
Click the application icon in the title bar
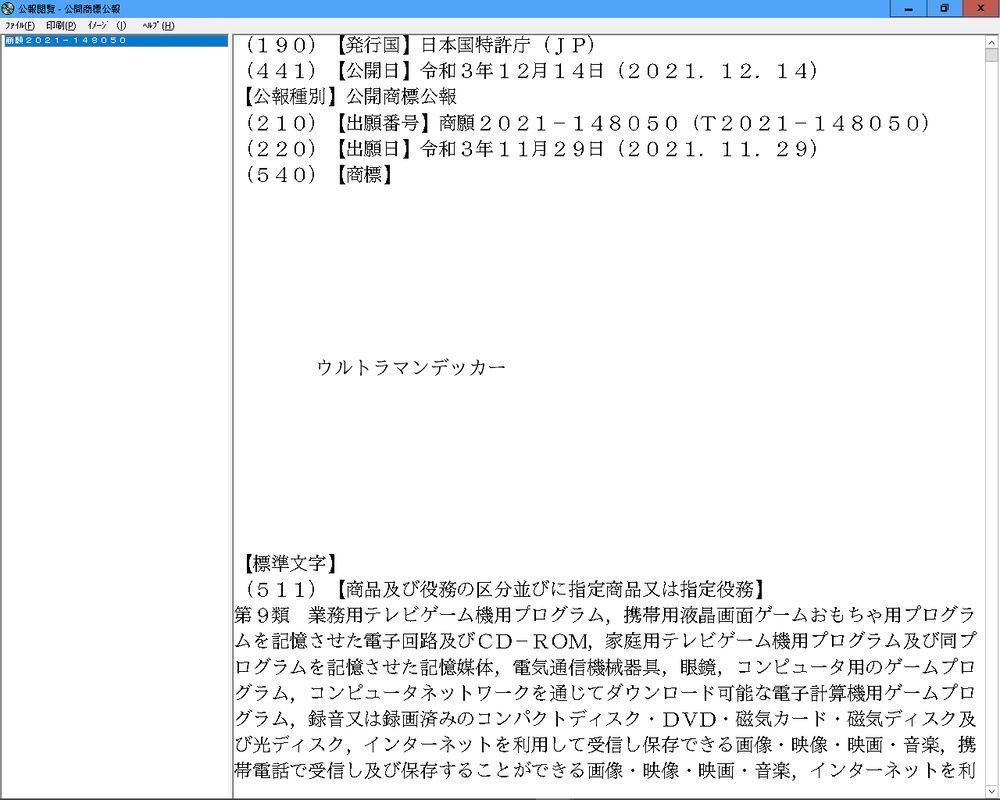pyautogui.click(x=8, y=8)
